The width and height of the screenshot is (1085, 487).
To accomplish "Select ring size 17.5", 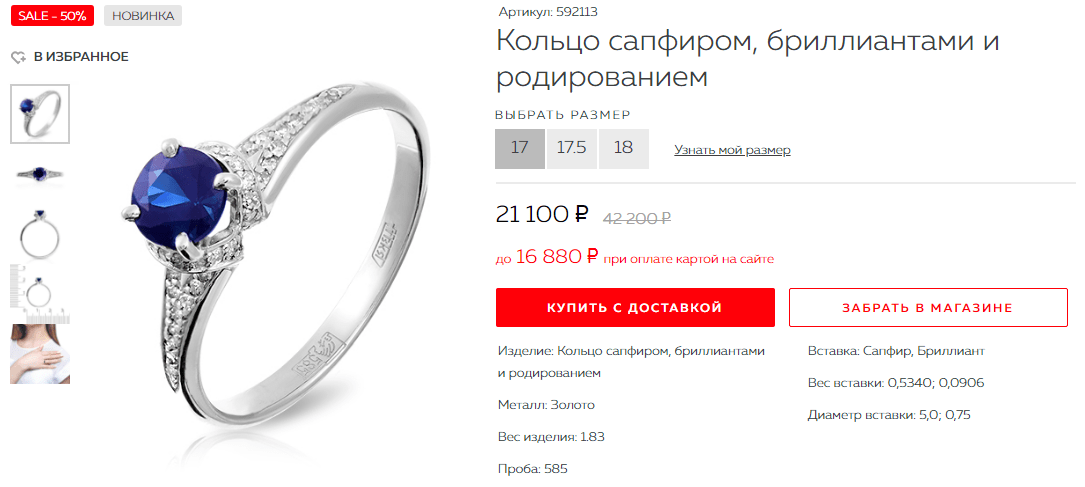I will tap(572, 148).
